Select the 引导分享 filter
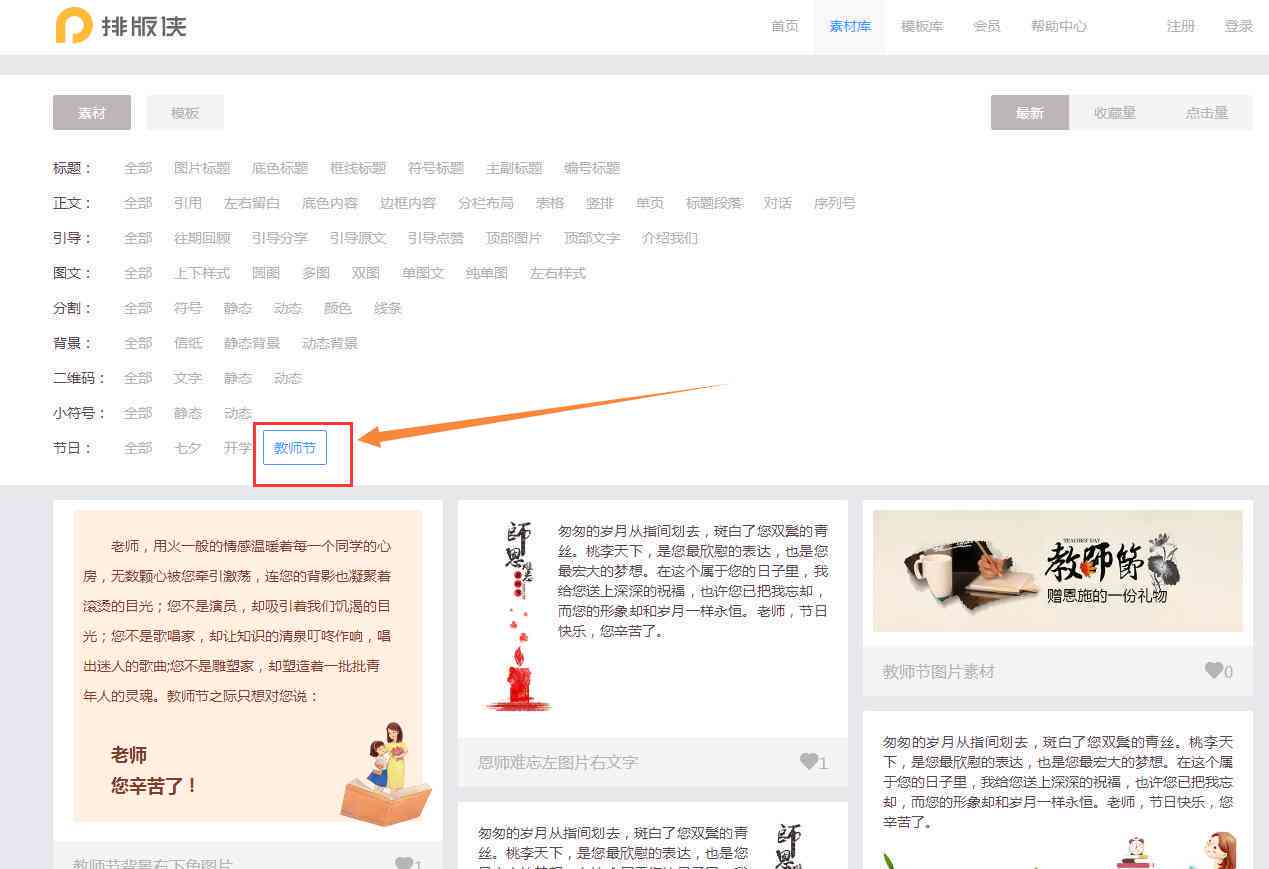 pos(280,238)
